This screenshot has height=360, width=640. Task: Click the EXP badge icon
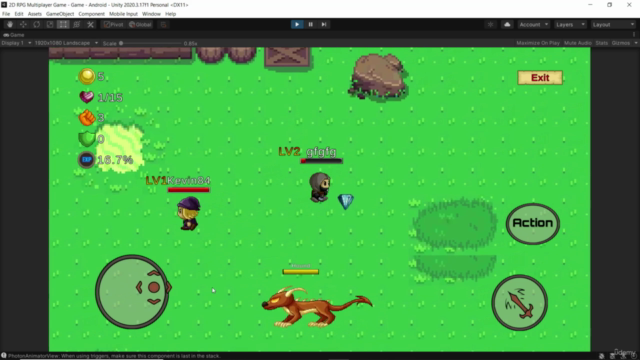pos(87,160)
